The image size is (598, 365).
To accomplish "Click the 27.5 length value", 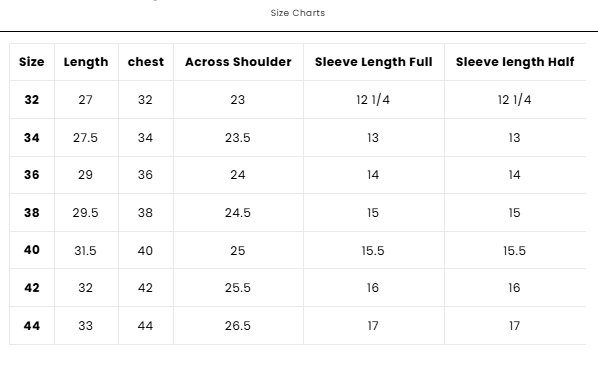I will [x=85, y=138].
